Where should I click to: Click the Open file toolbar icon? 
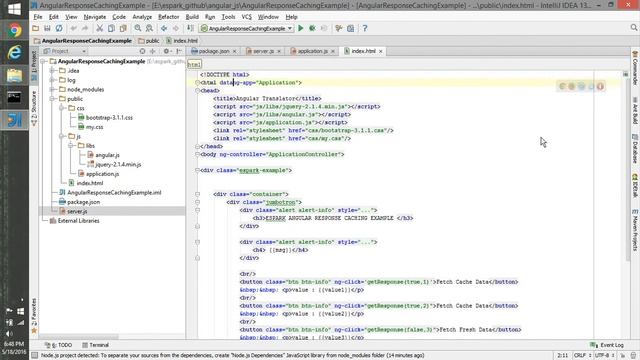coord(36,28)
